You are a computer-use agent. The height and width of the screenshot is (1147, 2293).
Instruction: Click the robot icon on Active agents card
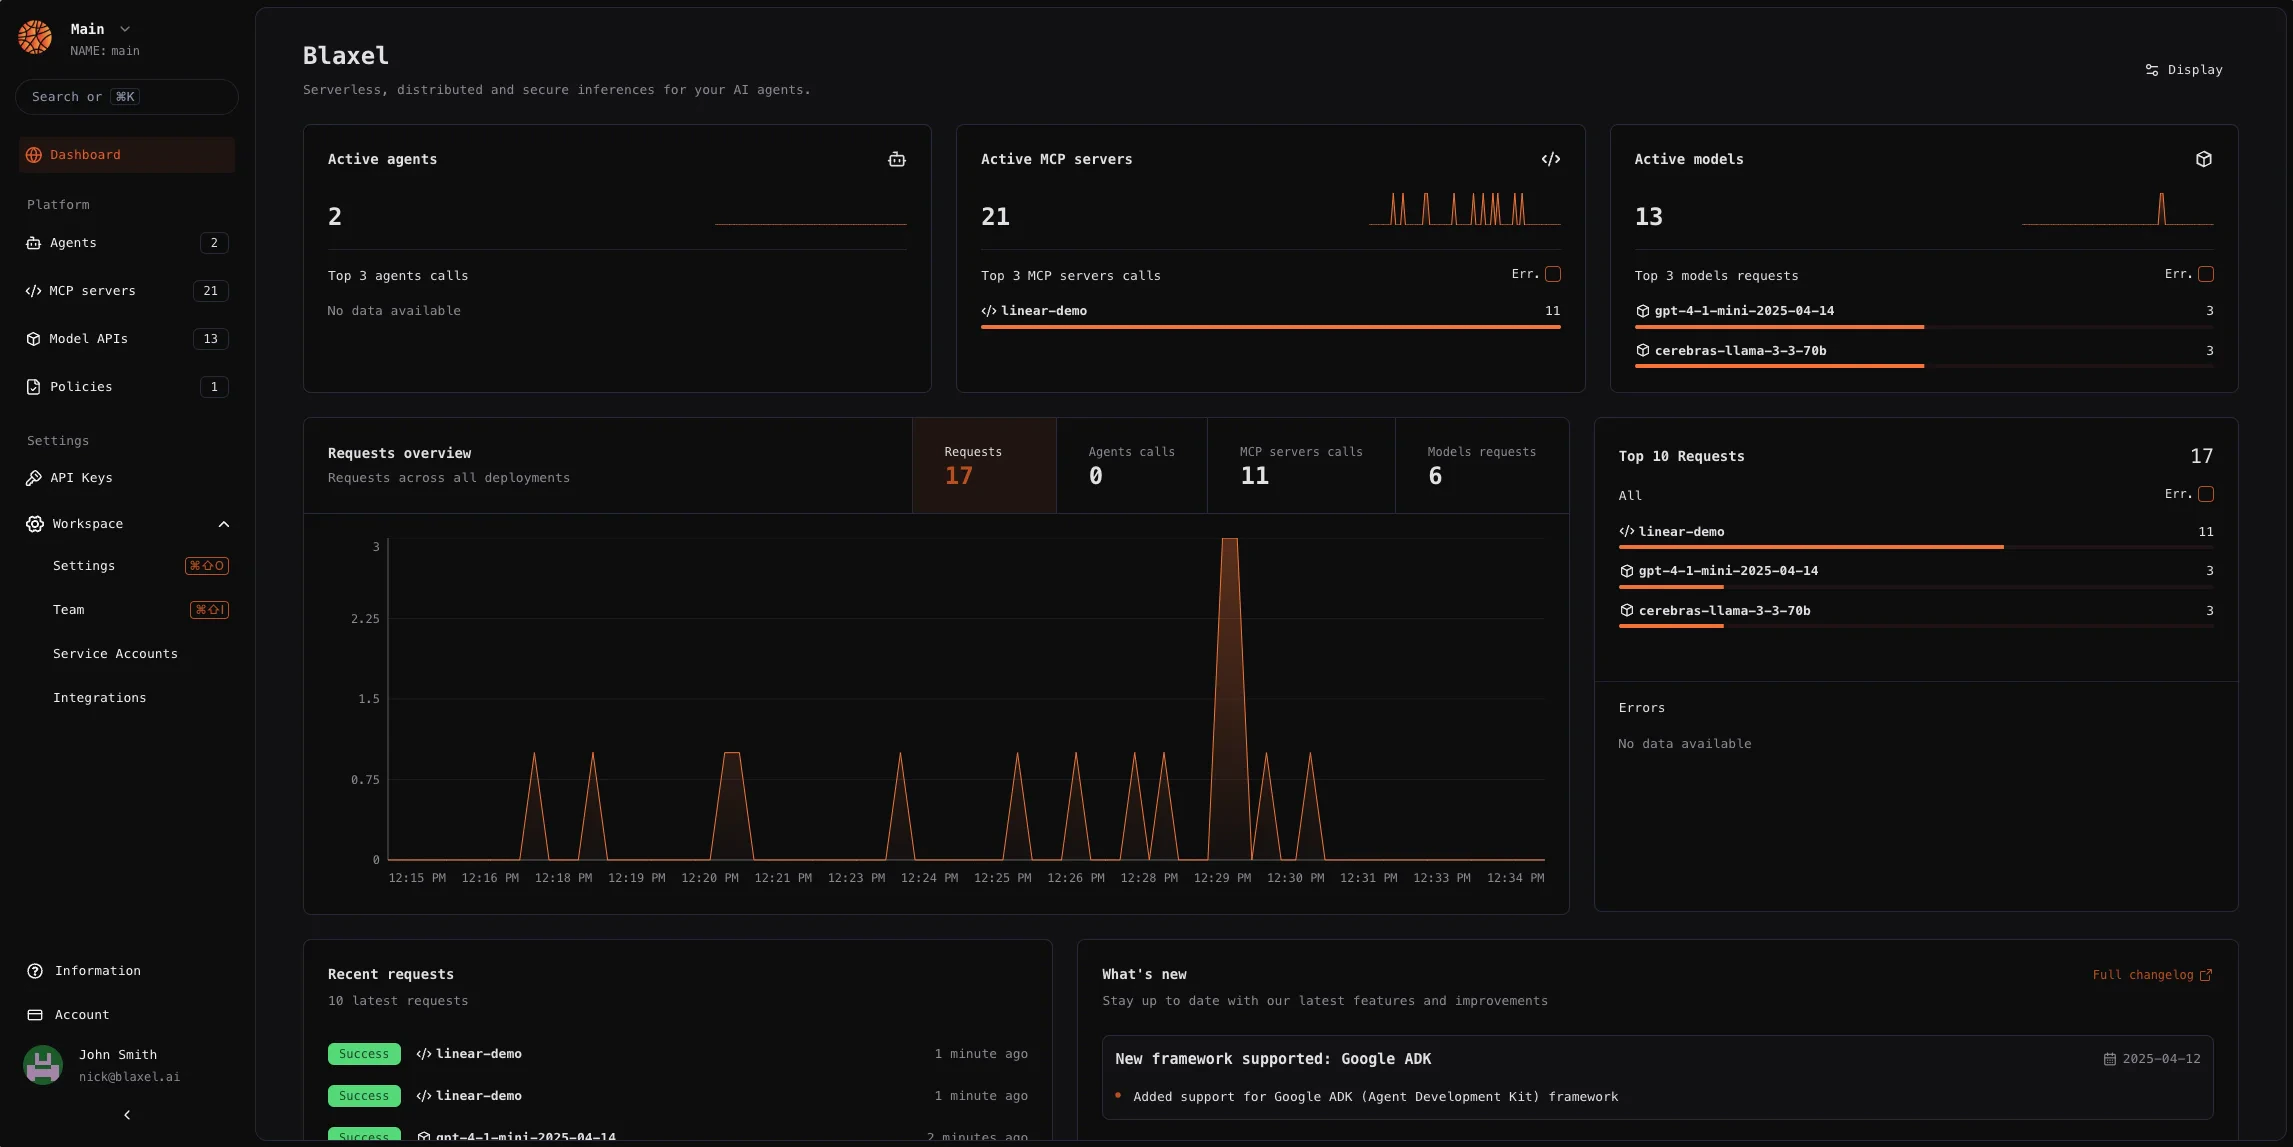896,159
